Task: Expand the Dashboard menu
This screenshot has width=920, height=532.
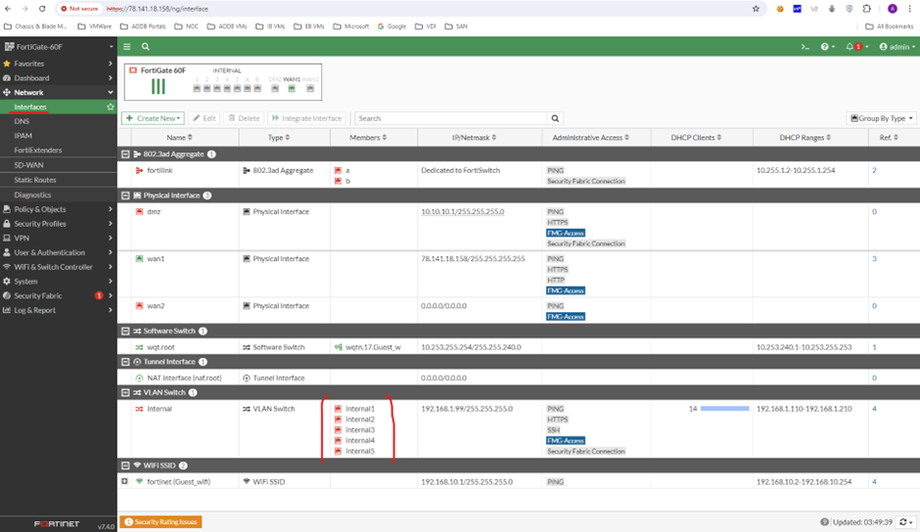Action: pyautogui.click(x=58, y=78)
